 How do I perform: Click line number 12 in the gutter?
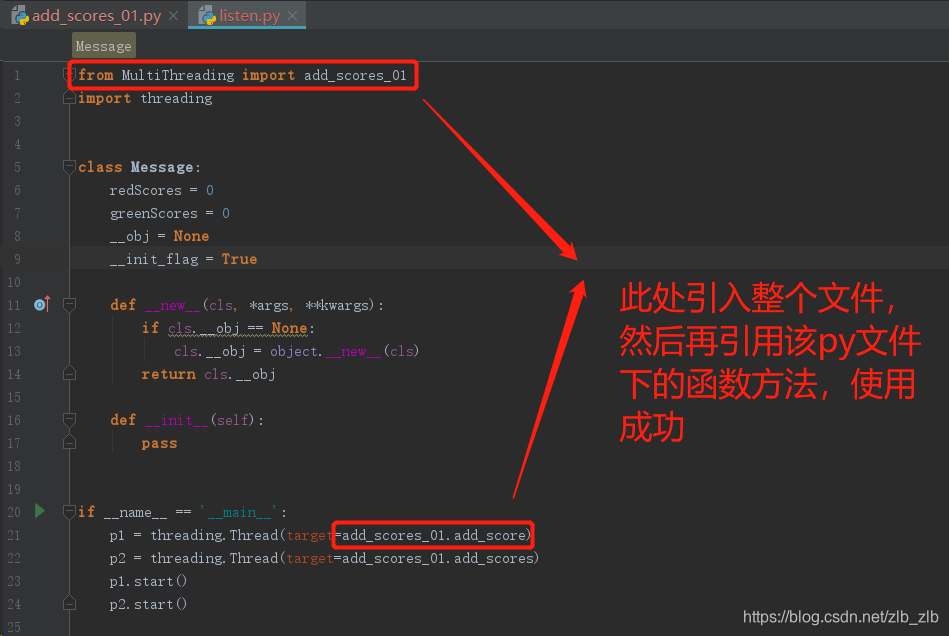tap(17, 328)
